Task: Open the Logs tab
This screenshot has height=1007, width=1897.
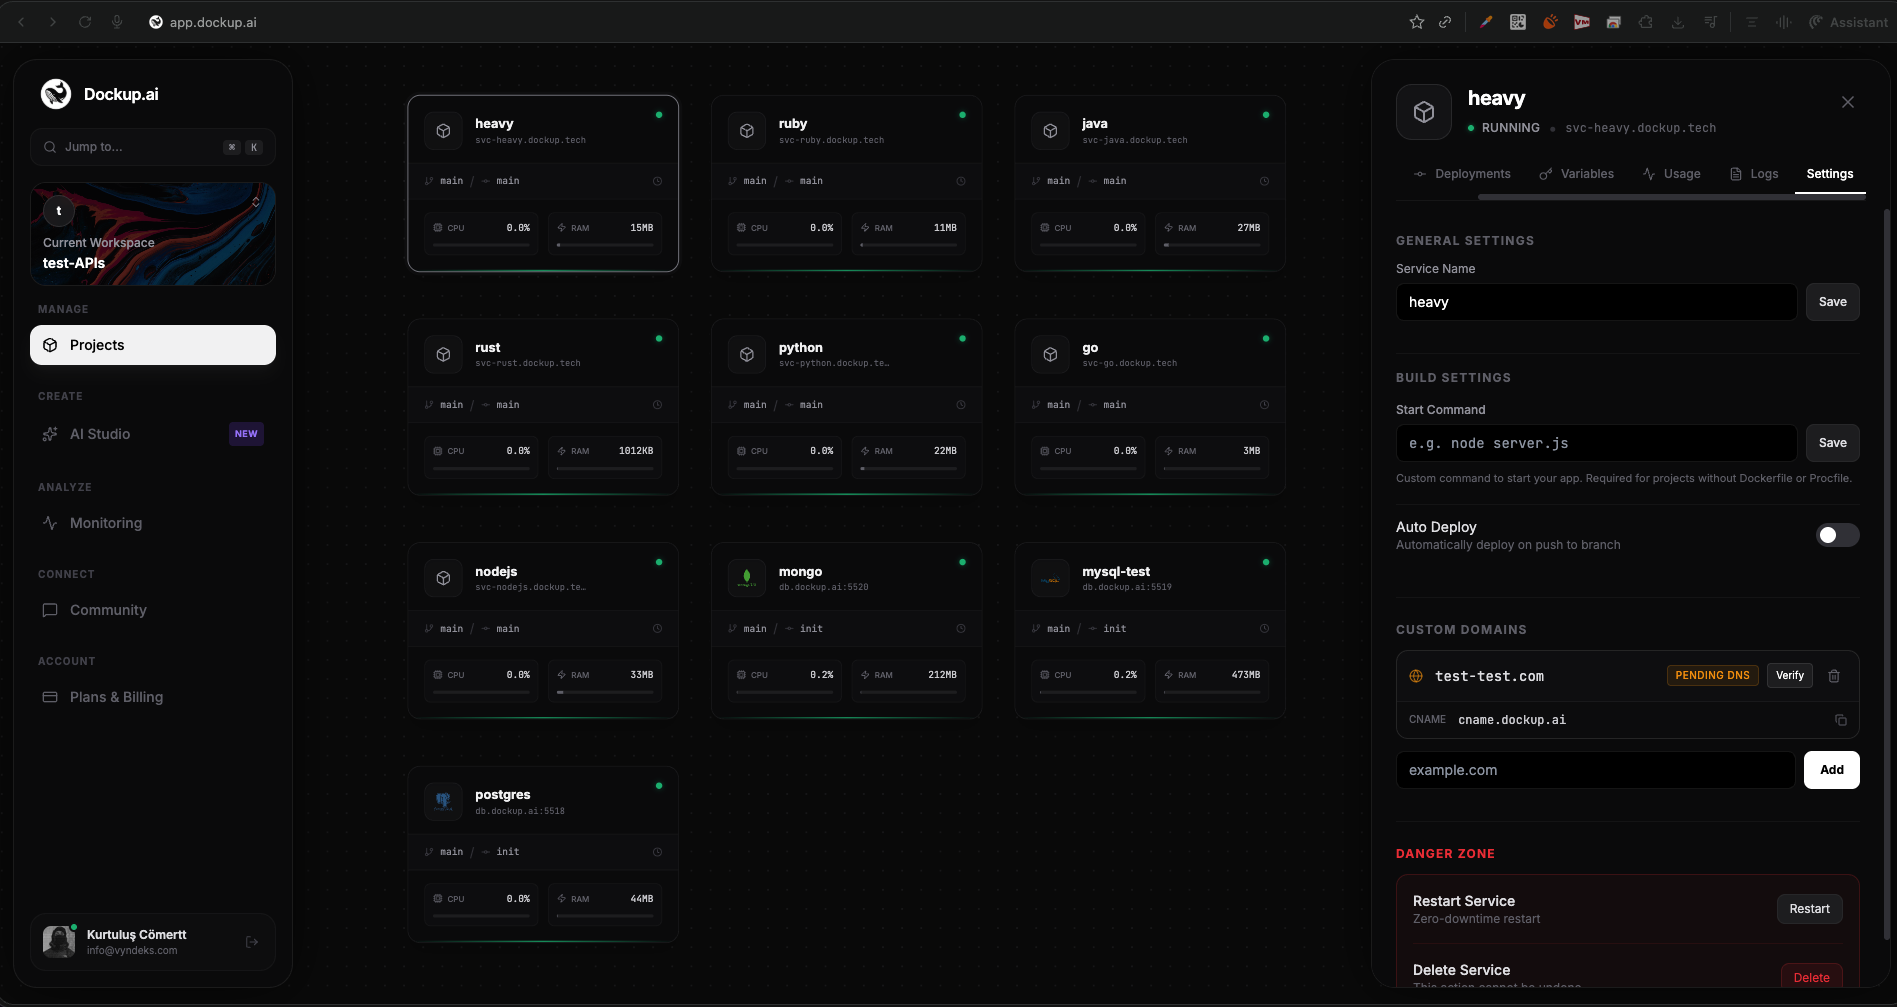Action: coord(1763,173)
